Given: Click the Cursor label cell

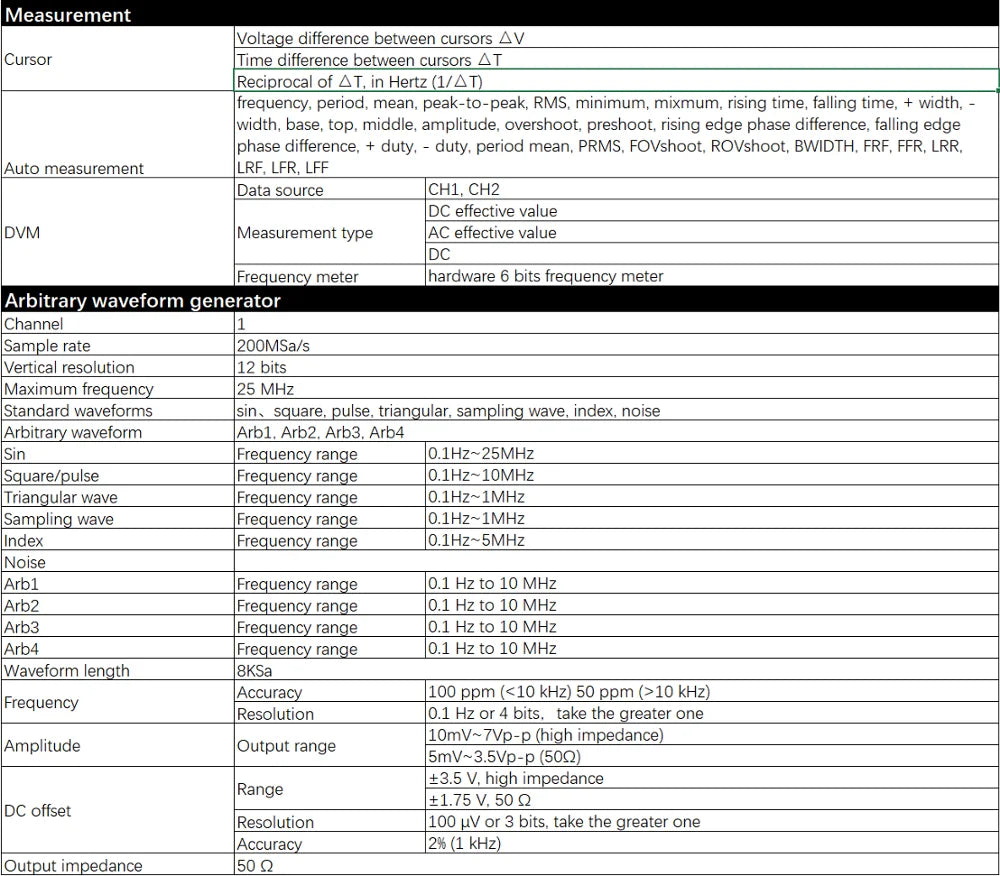Looking at the screenshot, I should 117,60.
